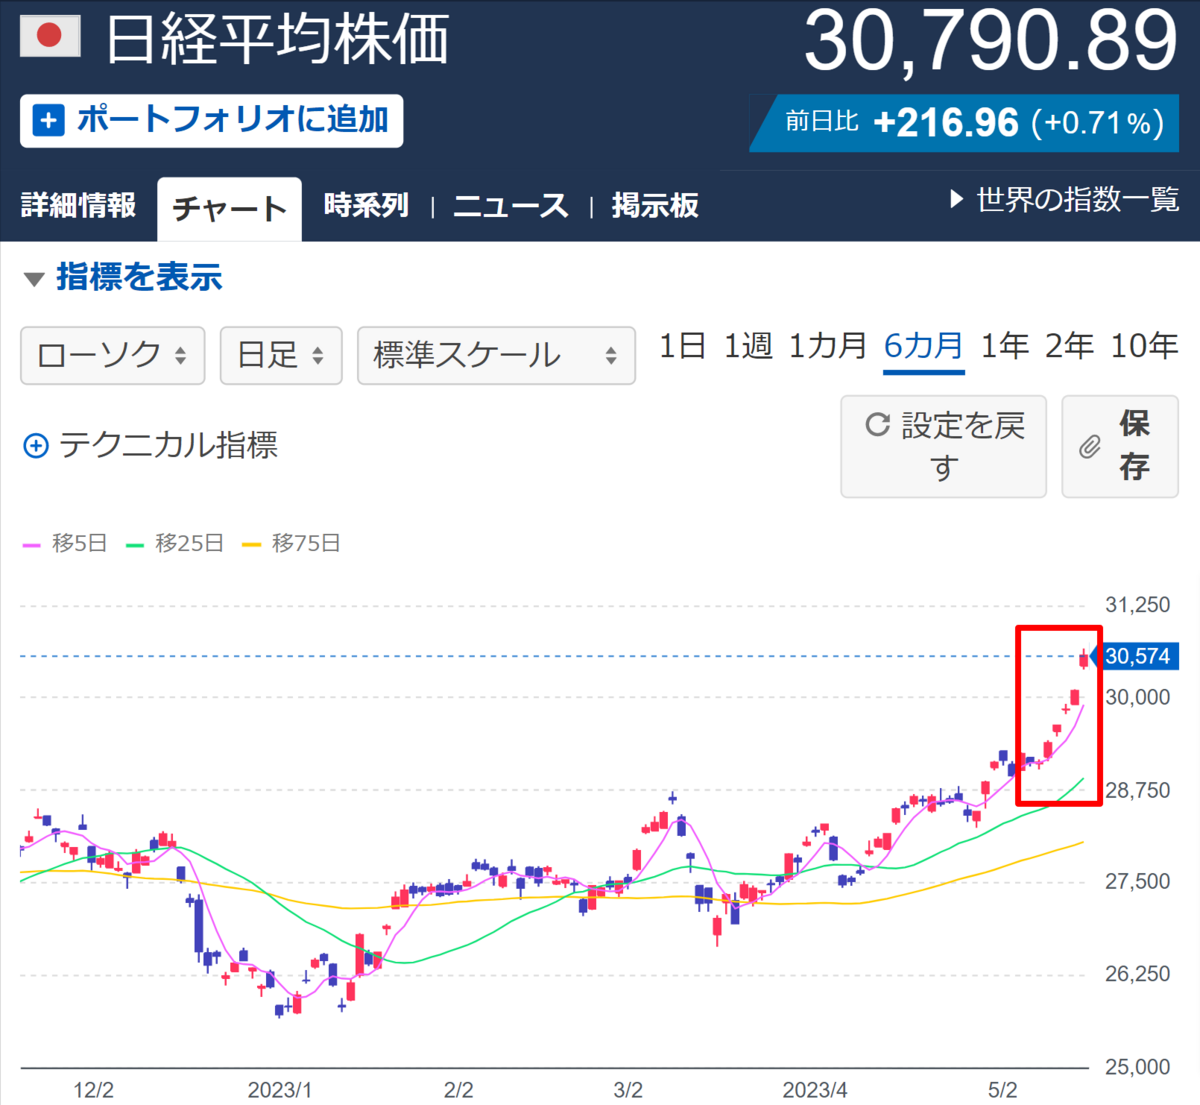The width and height of the screenshot is (1200, 1105).
Task: Click the 2023/1 date label
Action: (x=280, y=1090)
